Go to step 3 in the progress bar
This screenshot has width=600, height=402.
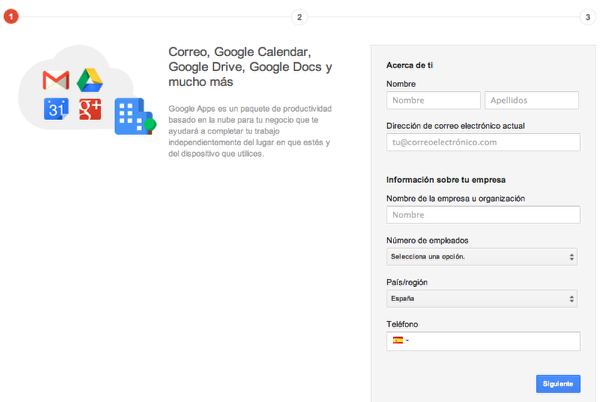click(x=587, y=16)
